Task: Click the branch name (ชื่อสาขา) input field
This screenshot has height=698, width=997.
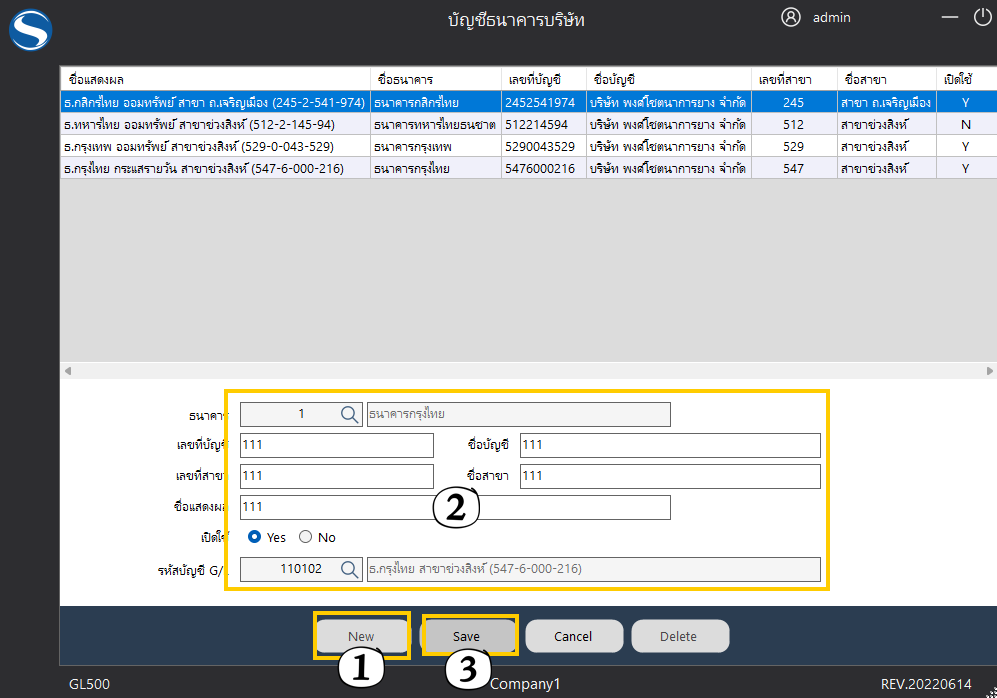Action: [x=669, y=476]
